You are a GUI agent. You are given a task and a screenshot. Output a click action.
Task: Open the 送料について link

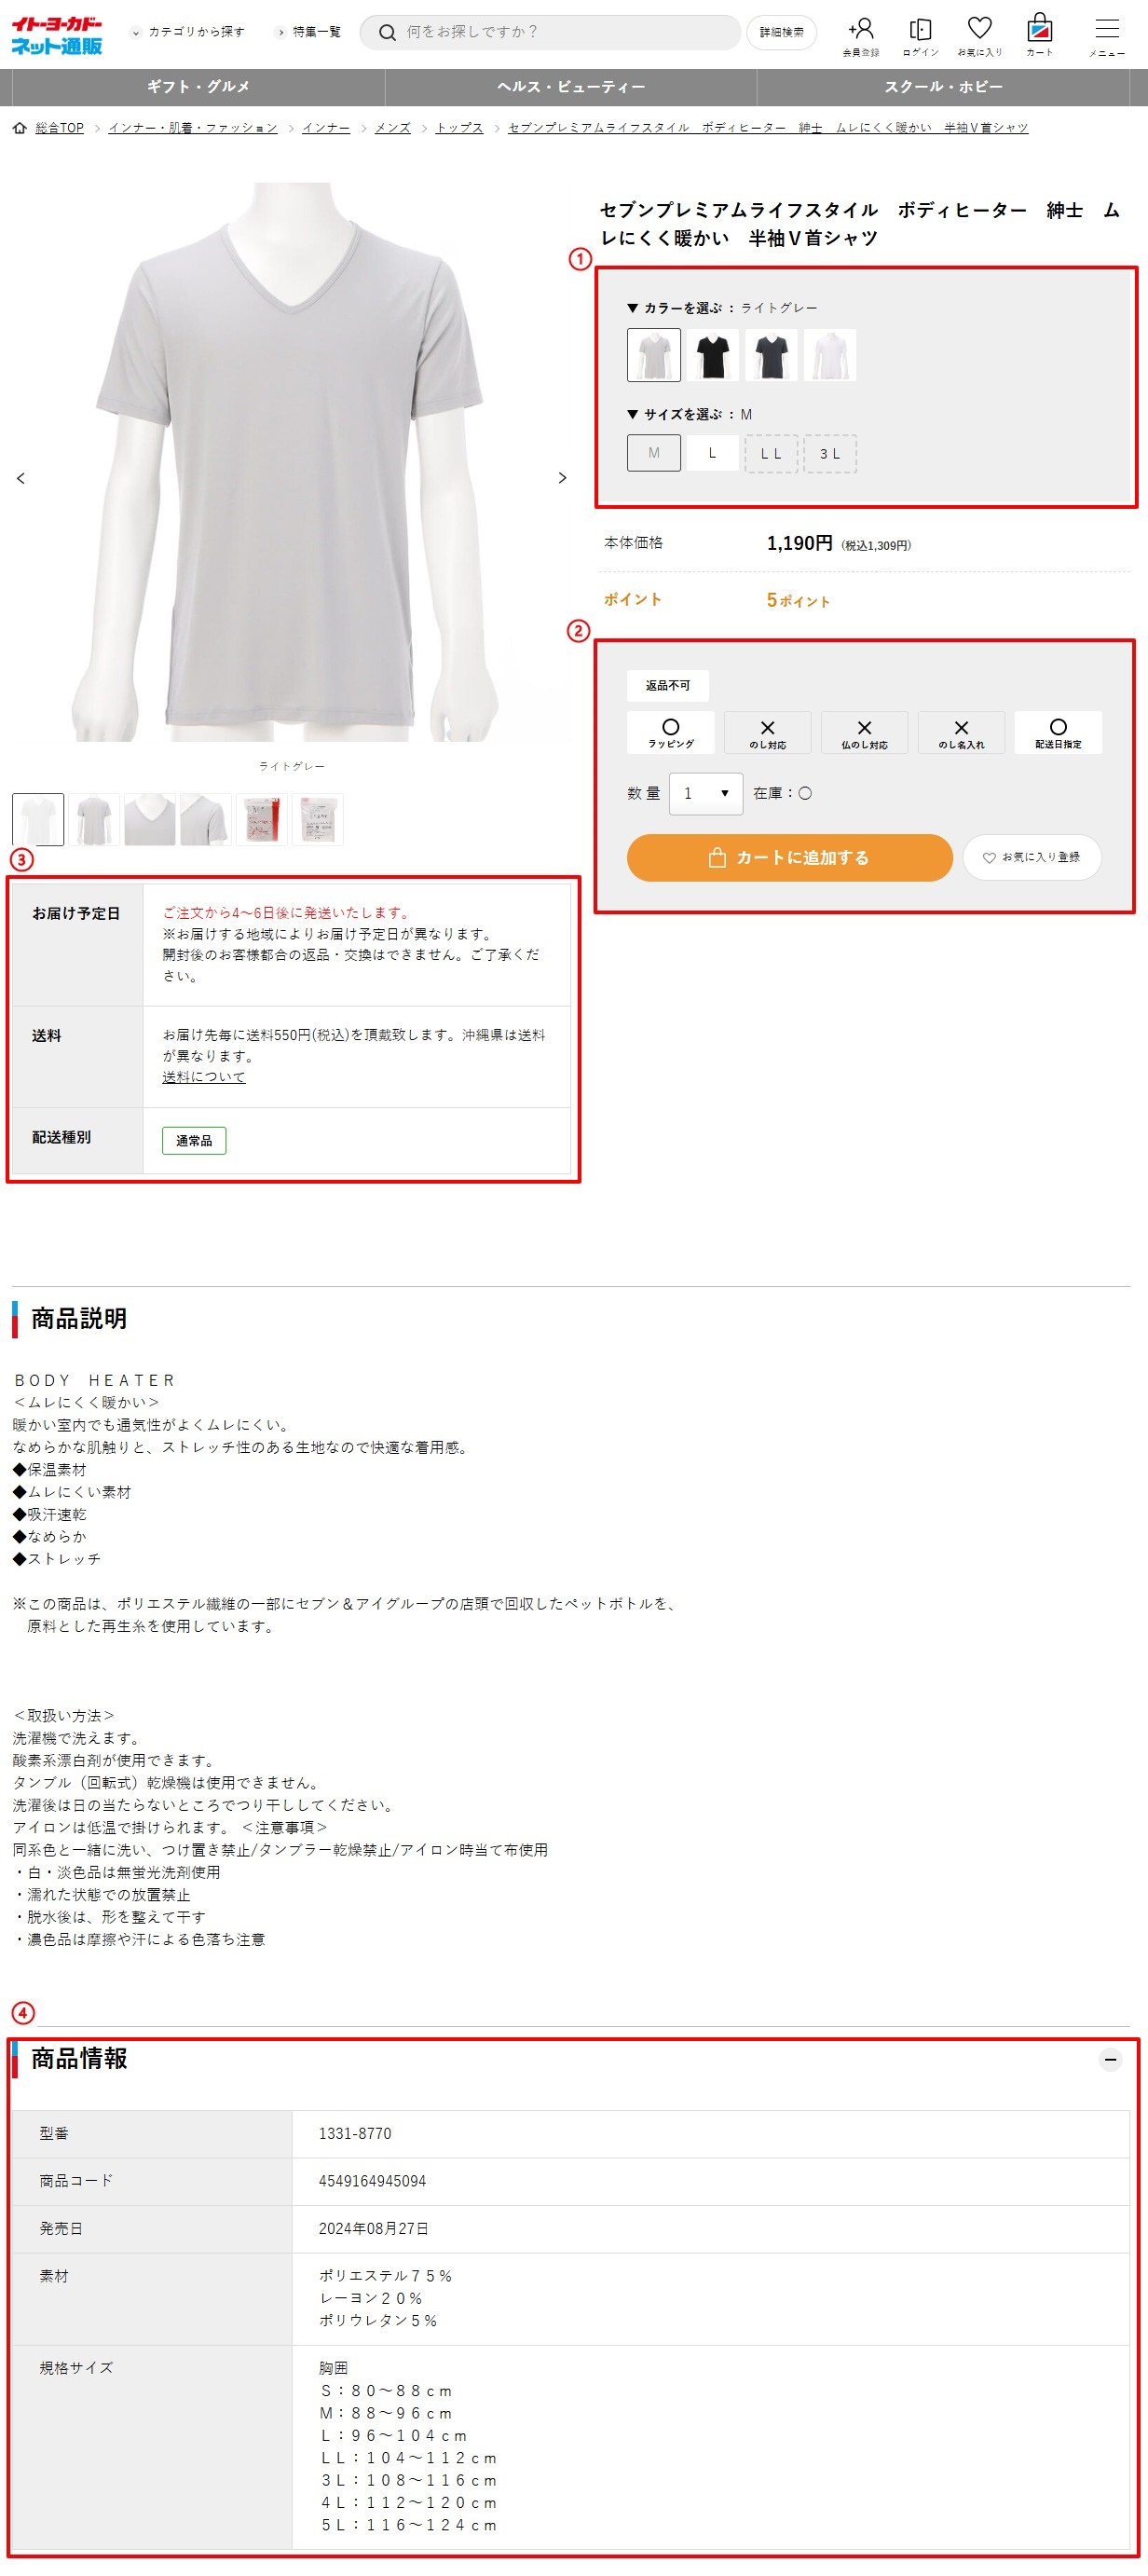tap(203, 1077)
